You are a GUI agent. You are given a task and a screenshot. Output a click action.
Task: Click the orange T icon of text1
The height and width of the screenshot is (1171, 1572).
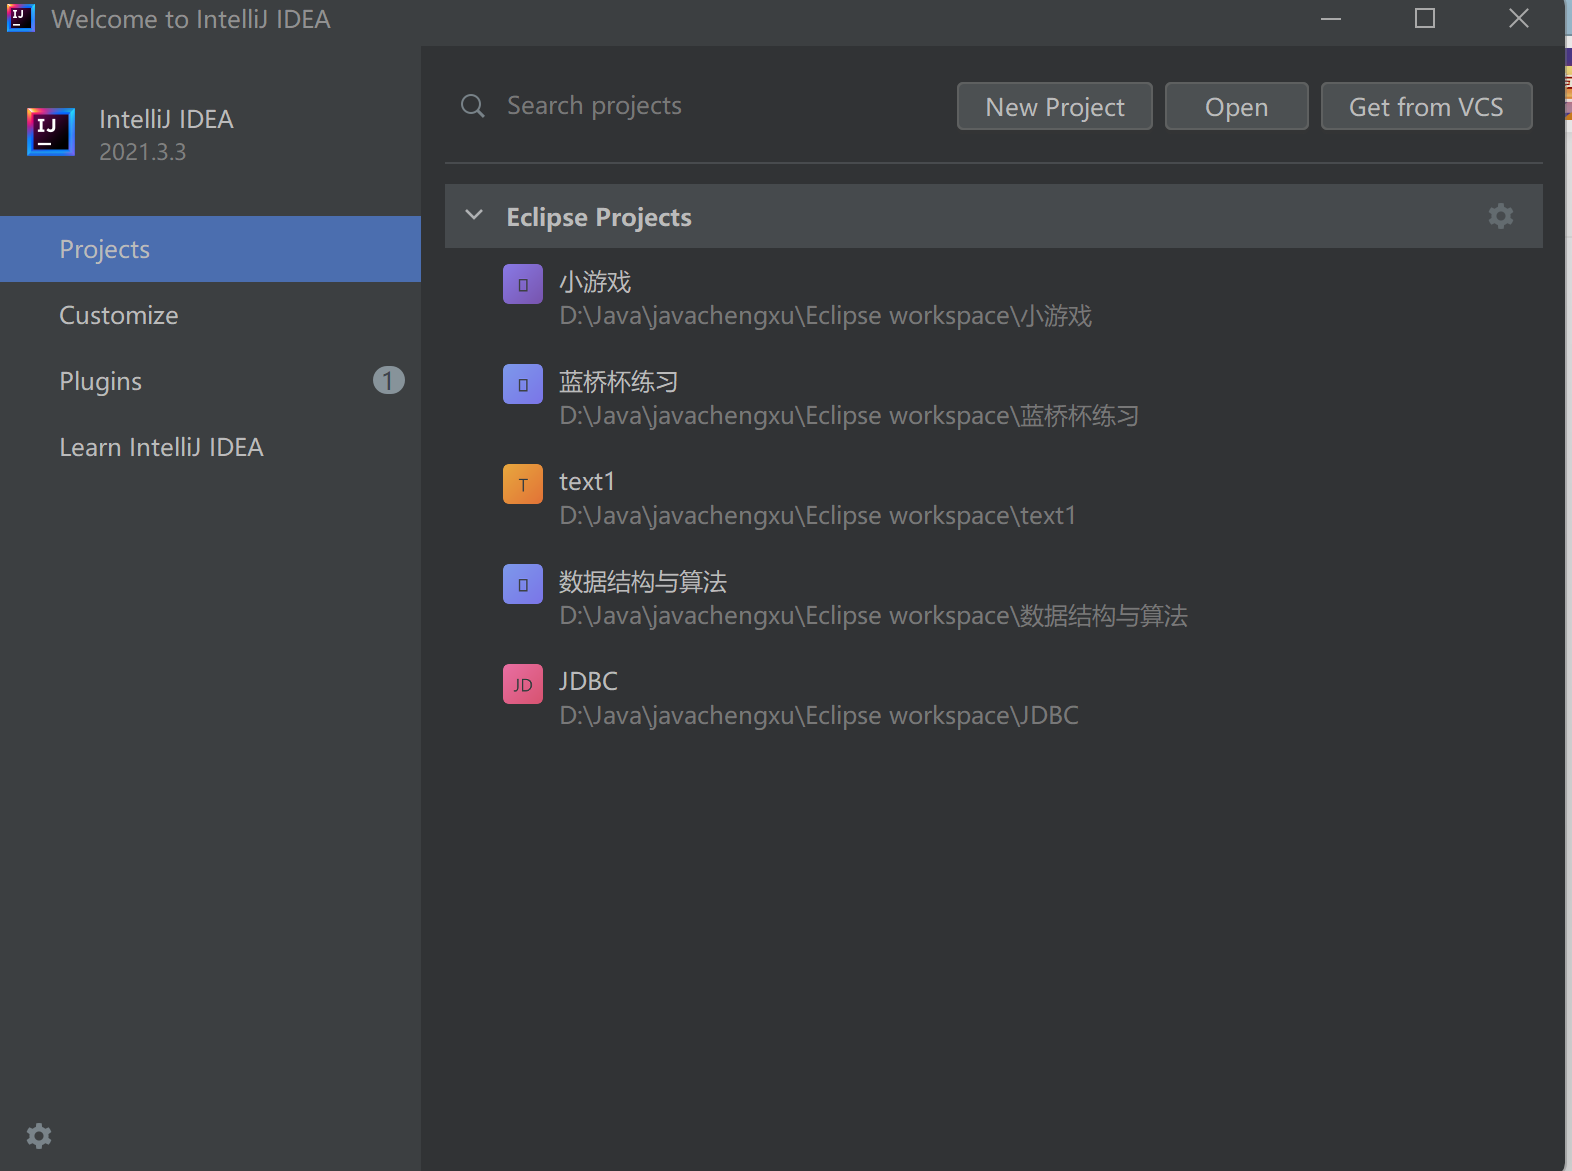[523, 484]
